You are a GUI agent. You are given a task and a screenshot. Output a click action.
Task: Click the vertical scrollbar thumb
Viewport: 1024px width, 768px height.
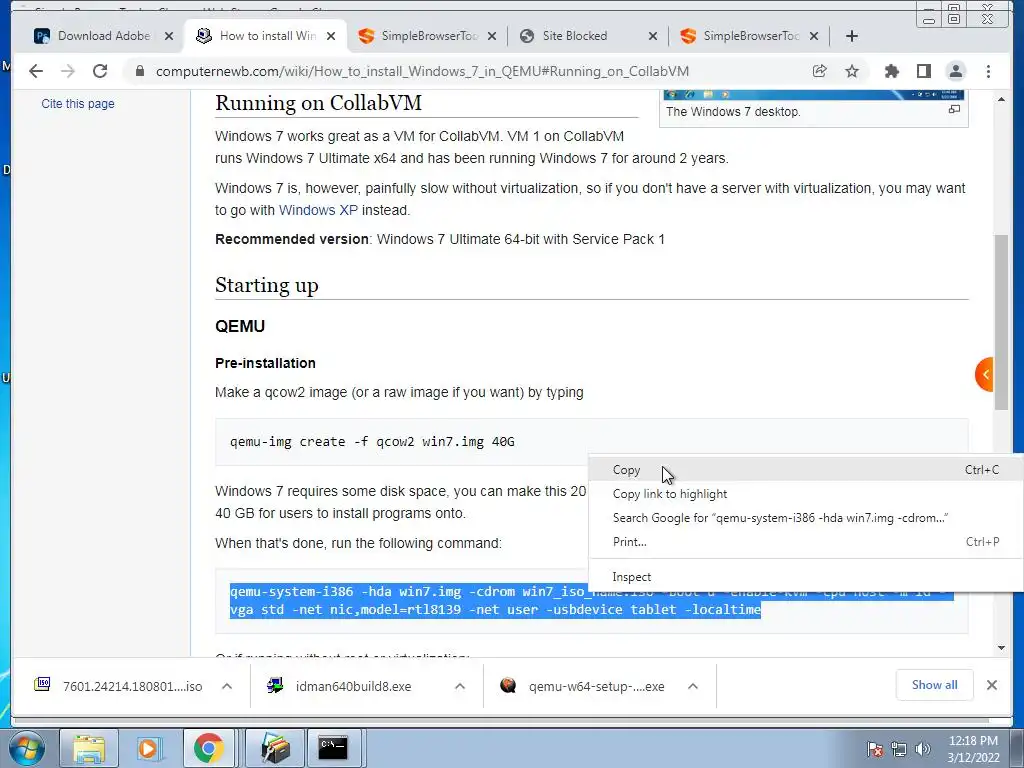point(1001,322)
